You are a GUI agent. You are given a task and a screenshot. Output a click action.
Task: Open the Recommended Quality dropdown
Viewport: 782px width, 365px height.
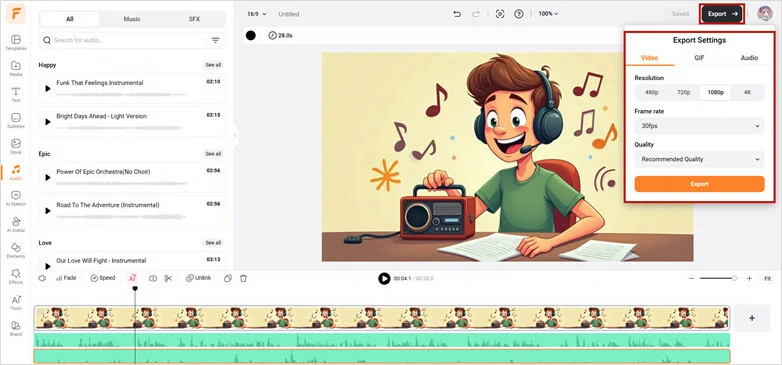point(699,160)
